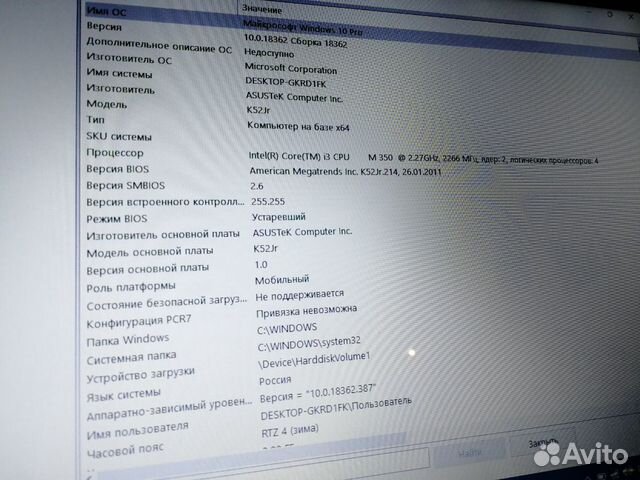This screenshot has width=640, height=480.
Task: Select the 'Роль платформы' row label
Action: pyautogui.click(x=131, y=287)
